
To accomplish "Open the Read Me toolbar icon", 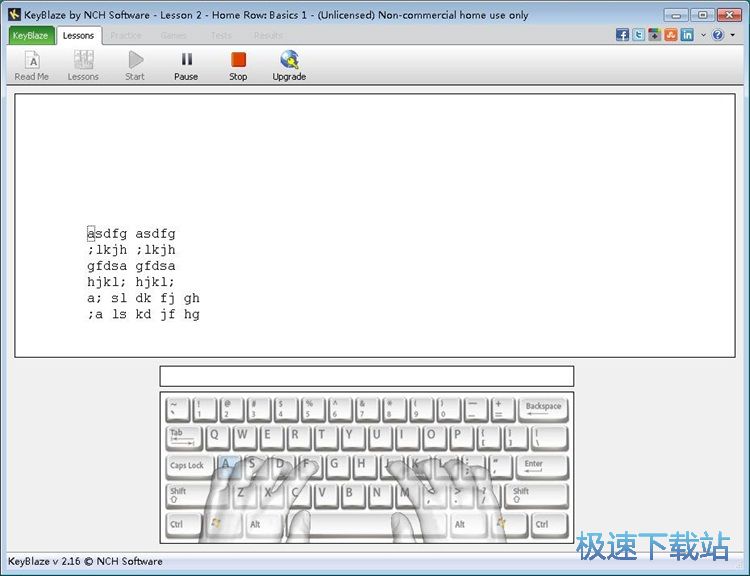I will click(x=32, y=66).
